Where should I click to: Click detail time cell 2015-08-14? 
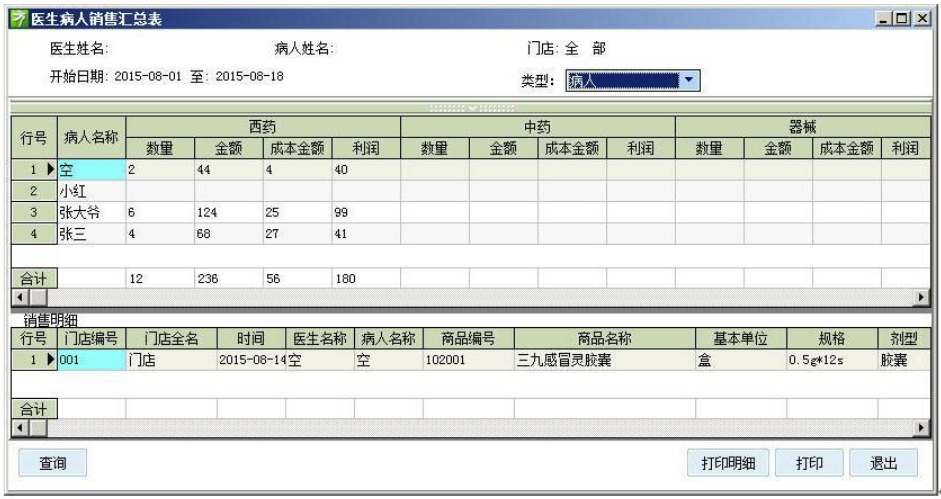251,360
